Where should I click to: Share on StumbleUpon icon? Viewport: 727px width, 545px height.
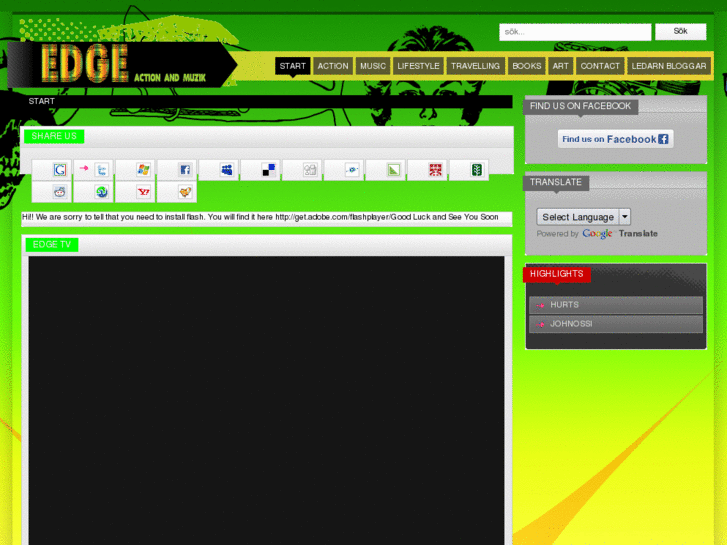coord(102,192)
